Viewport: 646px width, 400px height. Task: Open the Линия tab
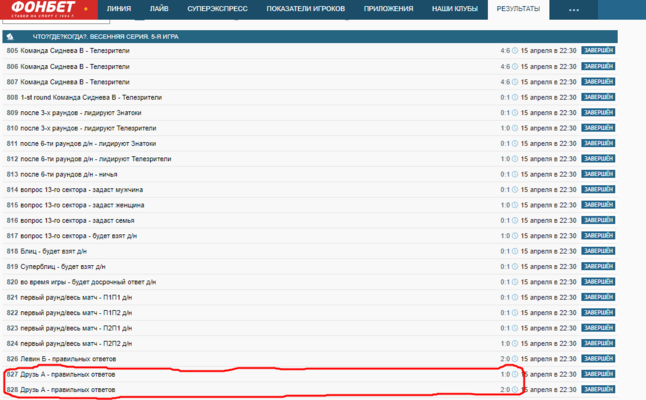pyautogui.click(x=118, y=9)
